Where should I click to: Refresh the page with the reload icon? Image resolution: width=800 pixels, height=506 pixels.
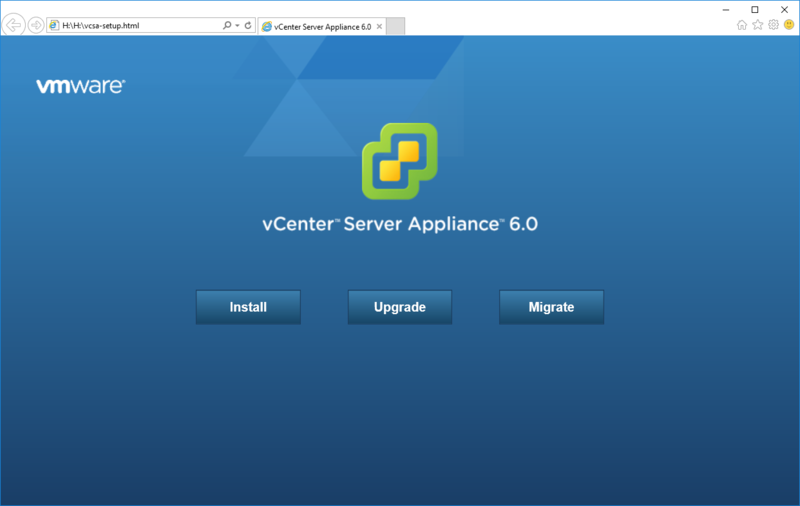pos(248,25)
